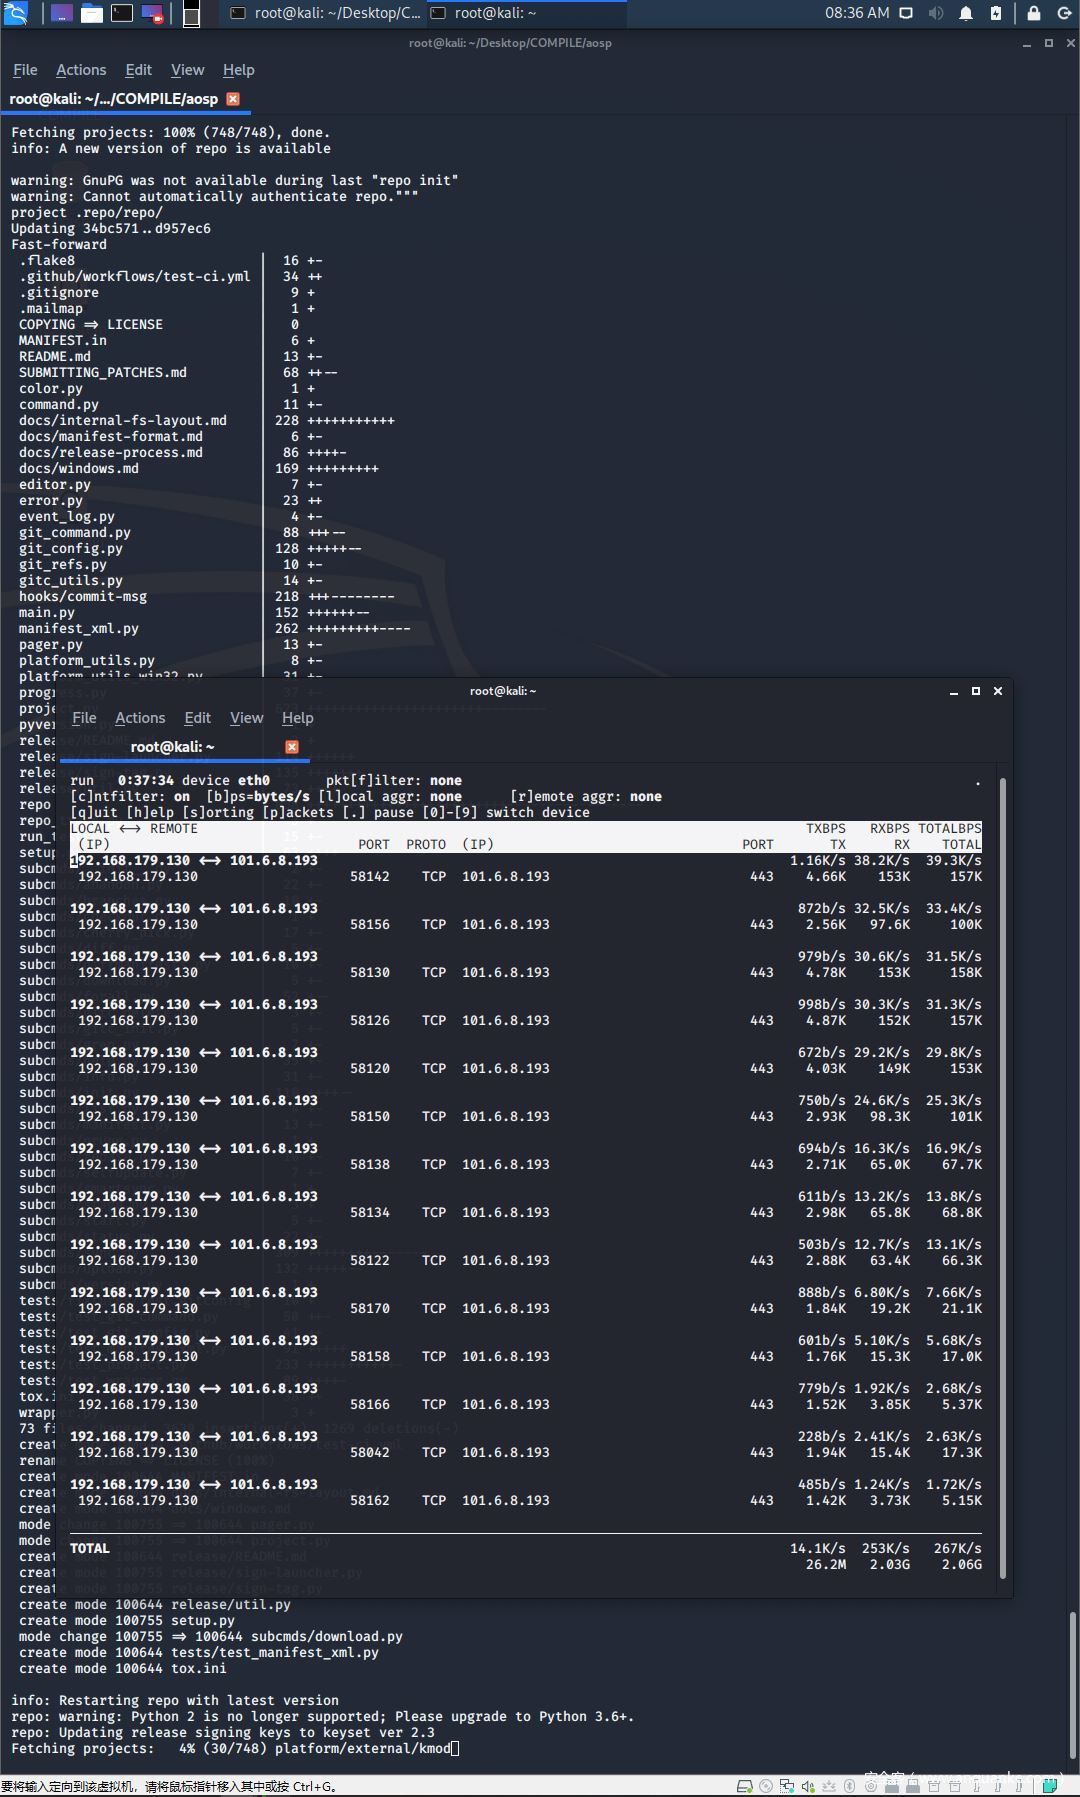The image size is (1080, 1797).
Task: Launch the file manager from the panel
Action: pyautogui.click(x=91, y=14)
